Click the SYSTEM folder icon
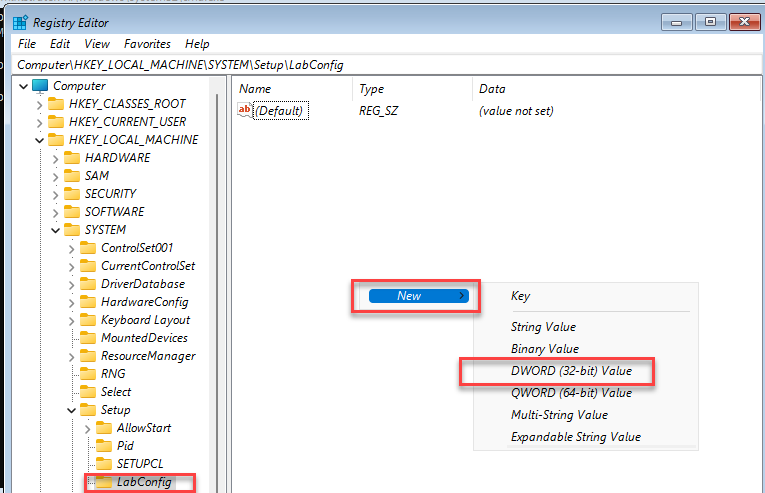 tap(72, 230)
